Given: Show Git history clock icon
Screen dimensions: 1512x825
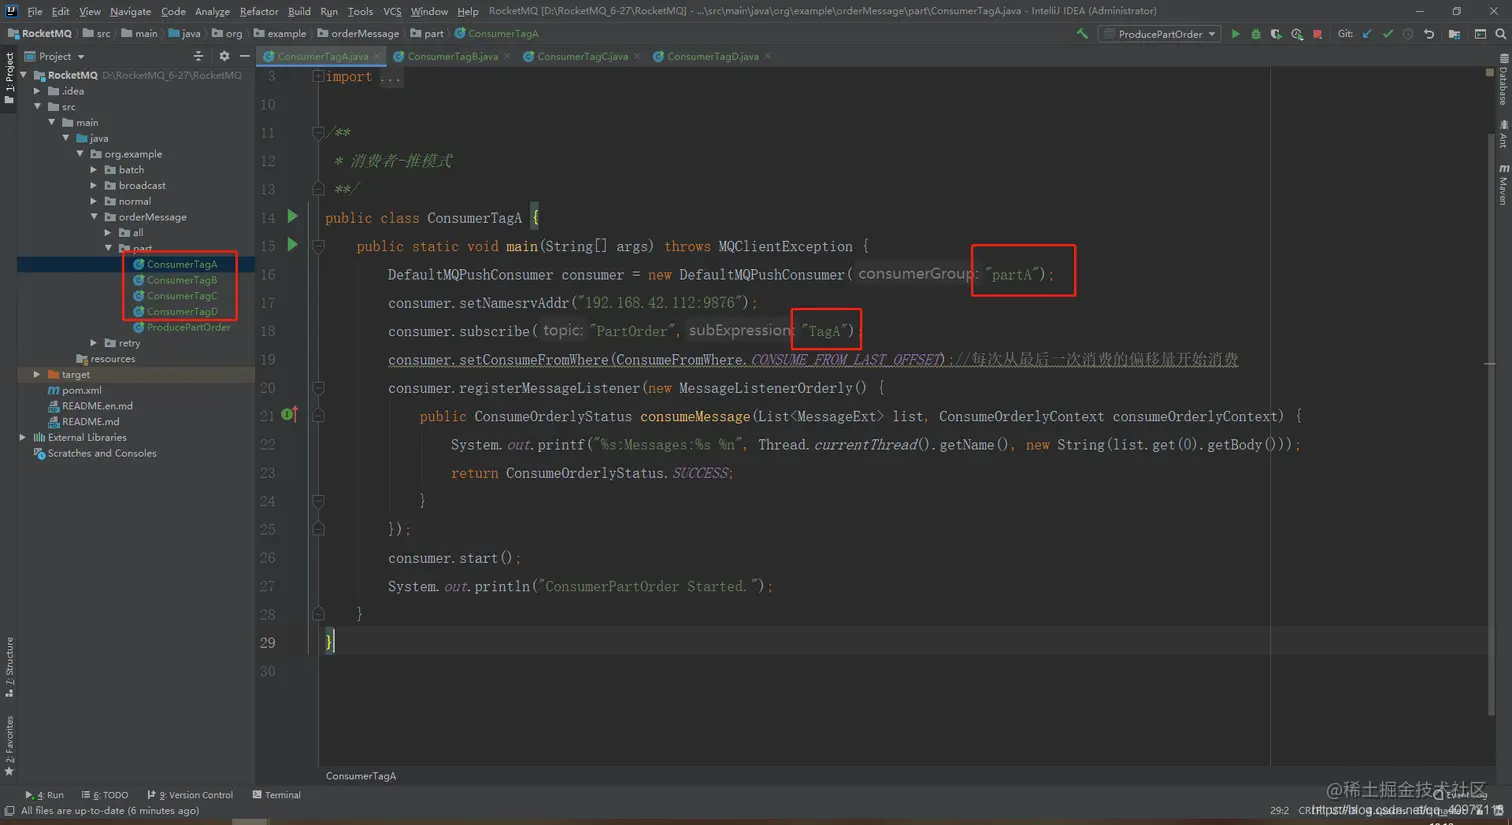Looking at the screenshot, I should 1408,34.
